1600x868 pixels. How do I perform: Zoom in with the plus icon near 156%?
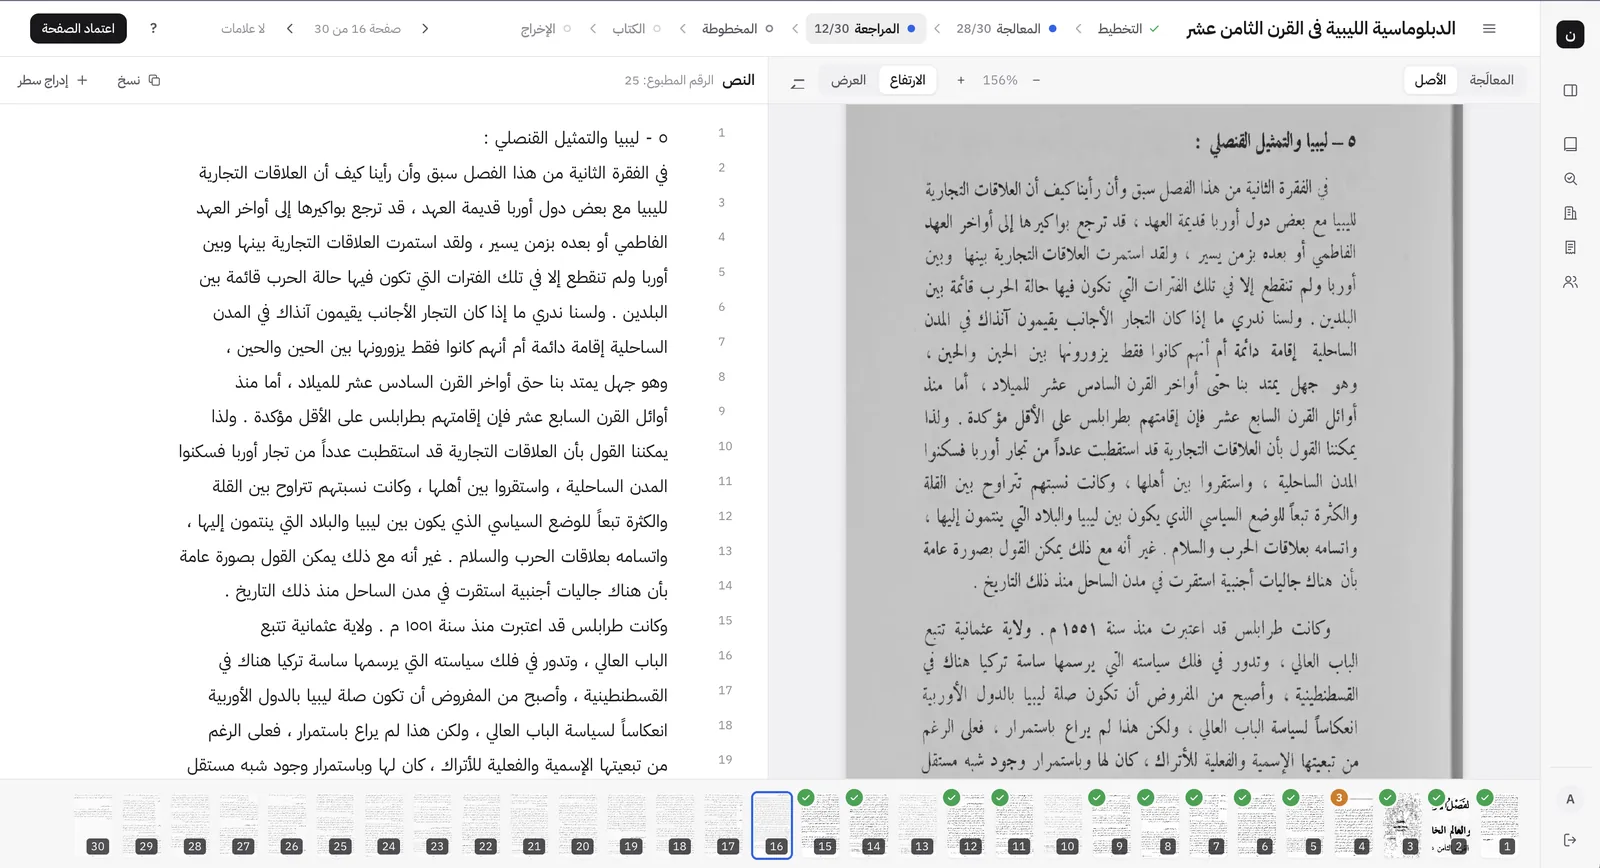click(x=961, y=80)
